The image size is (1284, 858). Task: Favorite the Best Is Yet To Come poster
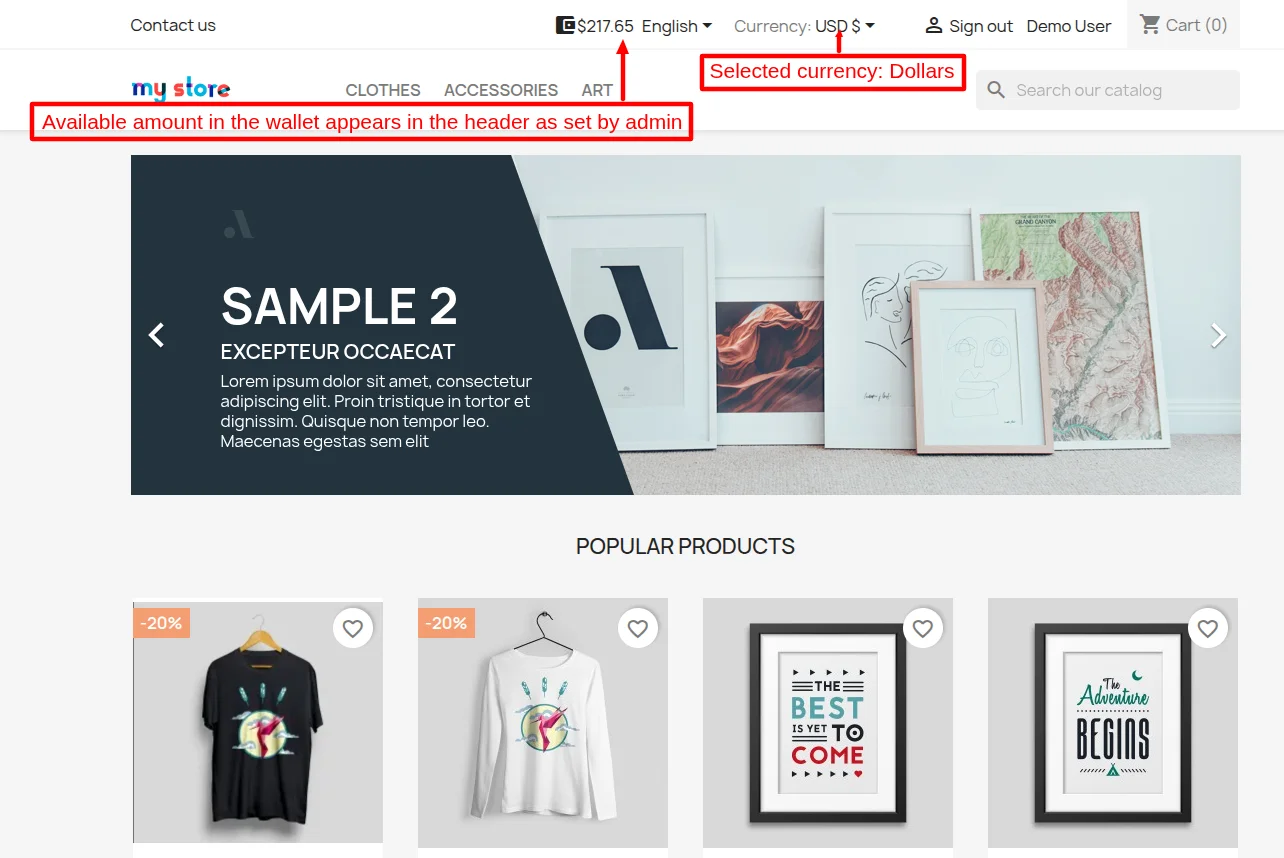tap(923, 628)
